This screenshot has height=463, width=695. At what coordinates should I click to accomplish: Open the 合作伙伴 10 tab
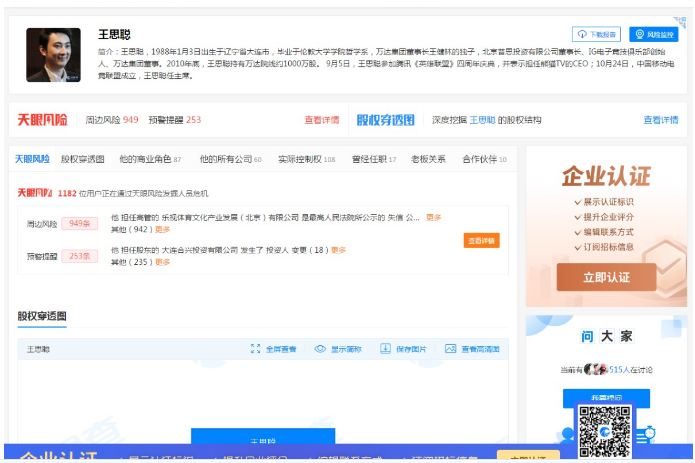[484, 159]
